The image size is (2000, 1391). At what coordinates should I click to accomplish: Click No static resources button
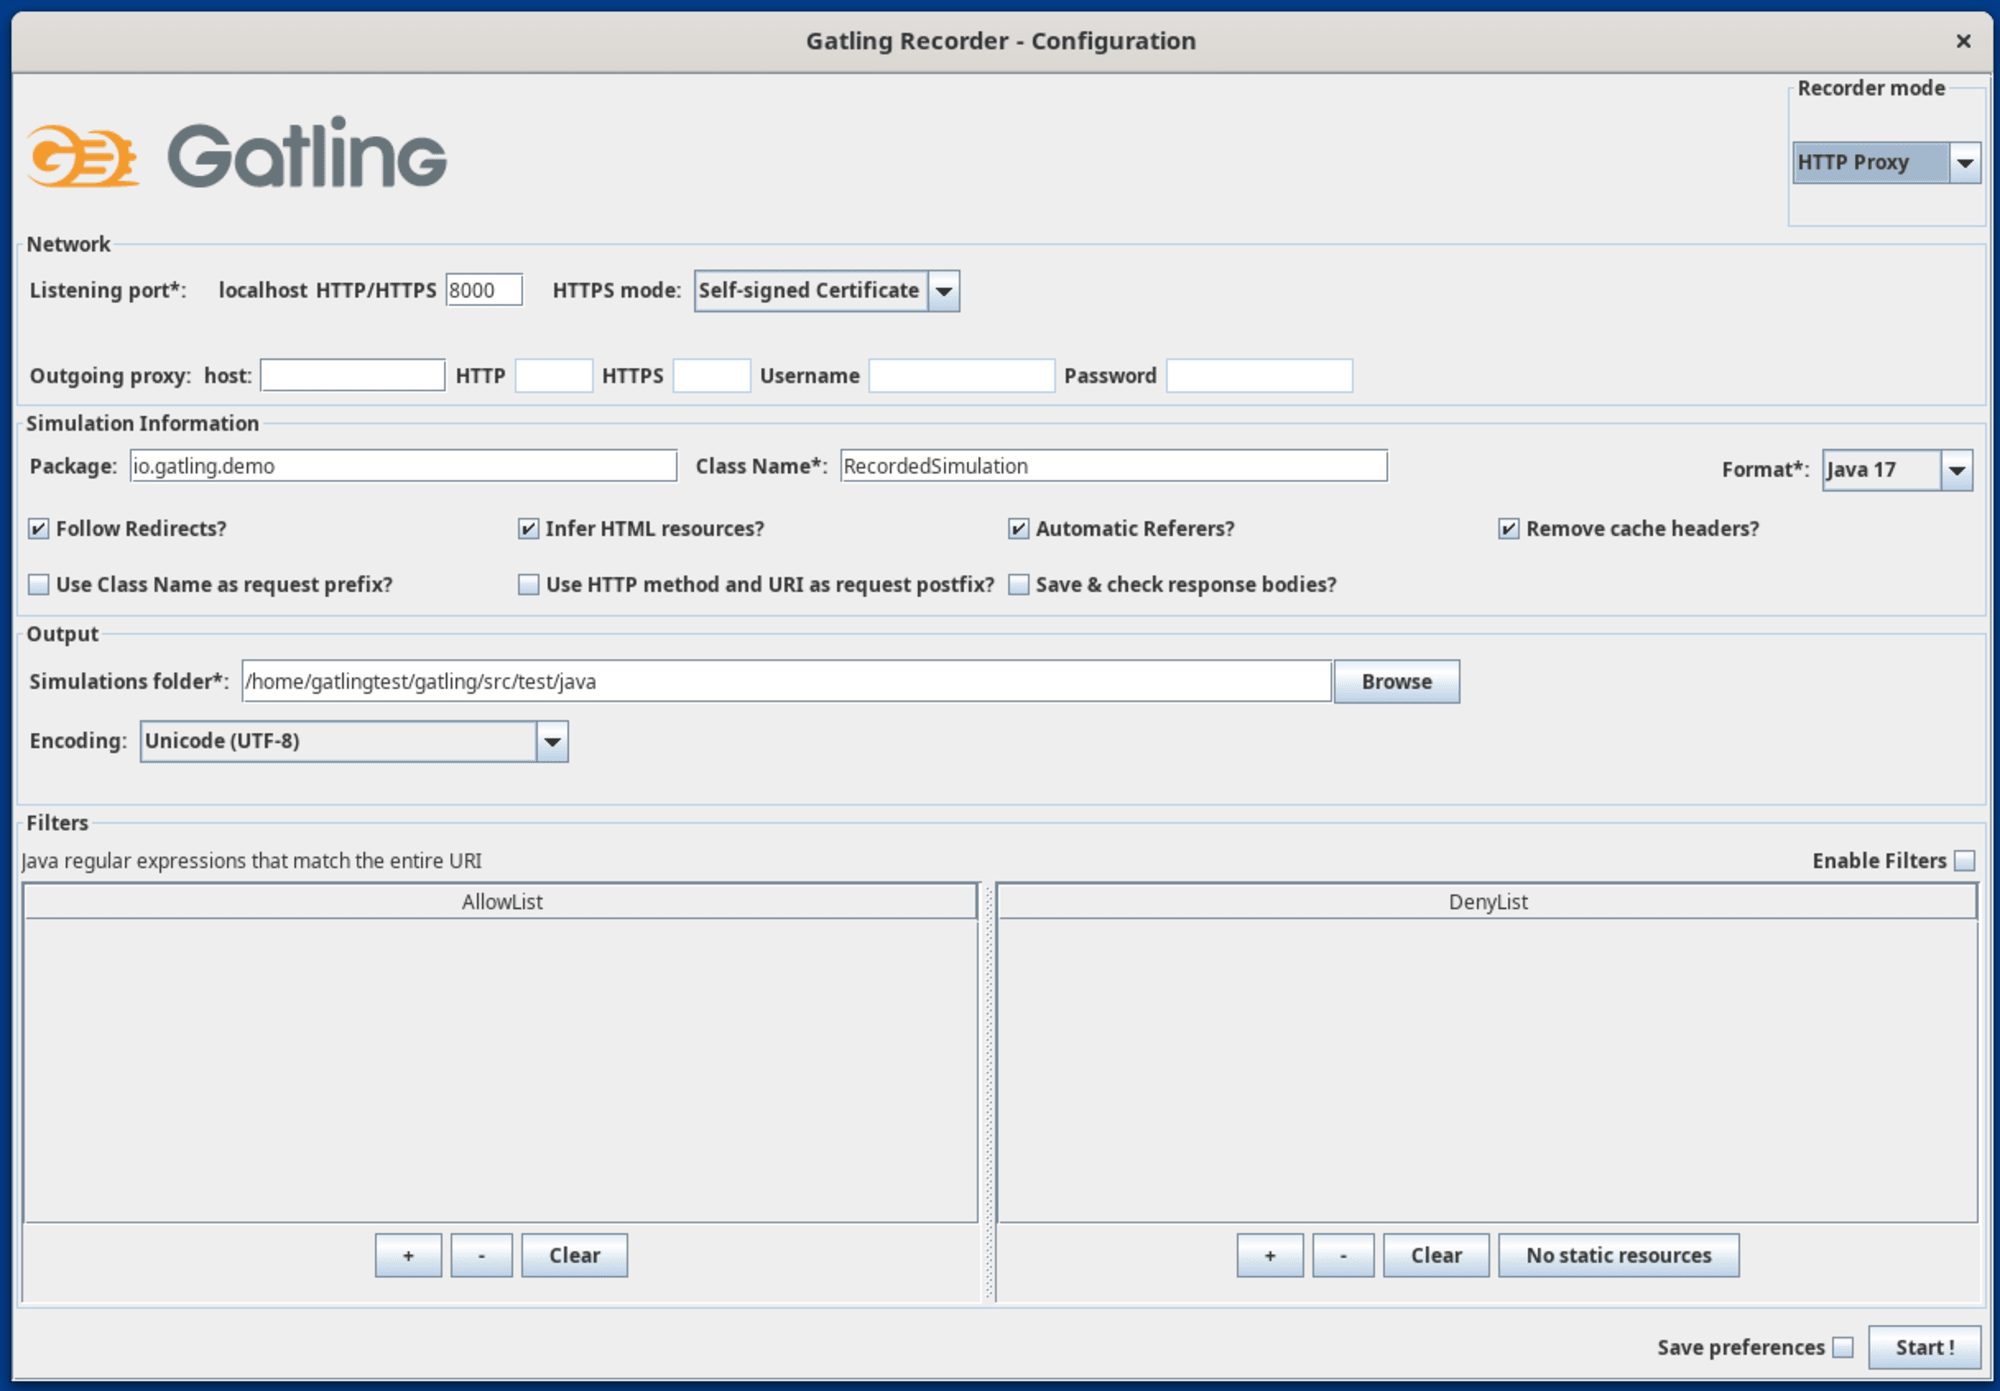1618,1255
